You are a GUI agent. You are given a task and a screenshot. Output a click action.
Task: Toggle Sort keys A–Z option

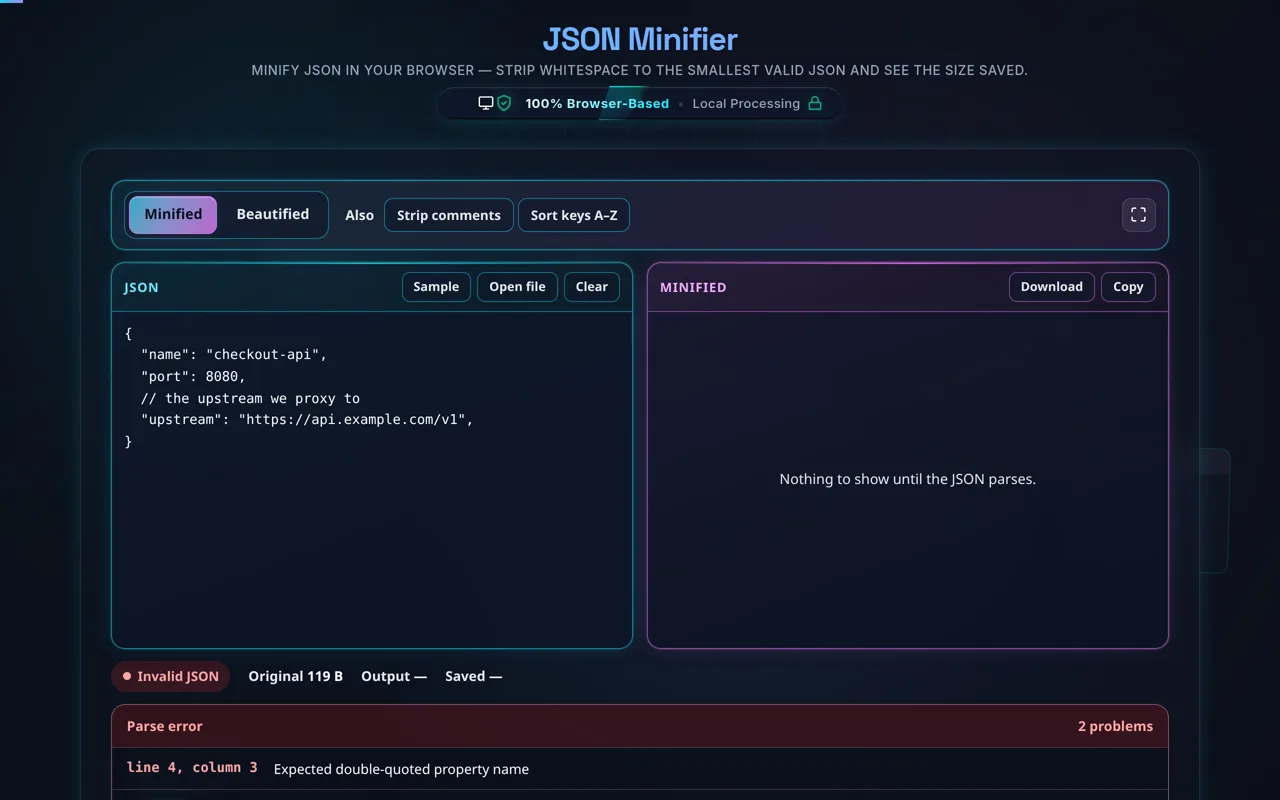(574, 215)
